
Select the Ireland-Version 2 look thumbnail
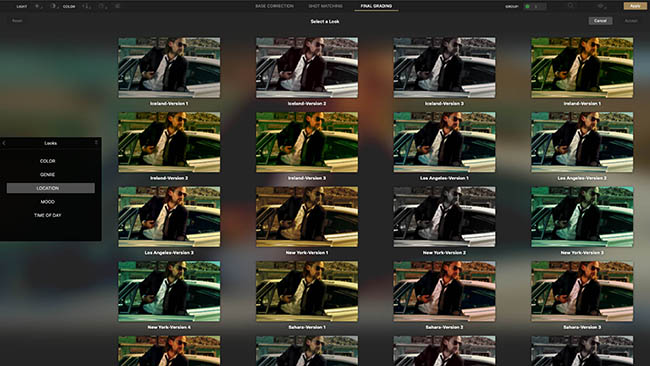click(169, 142)
